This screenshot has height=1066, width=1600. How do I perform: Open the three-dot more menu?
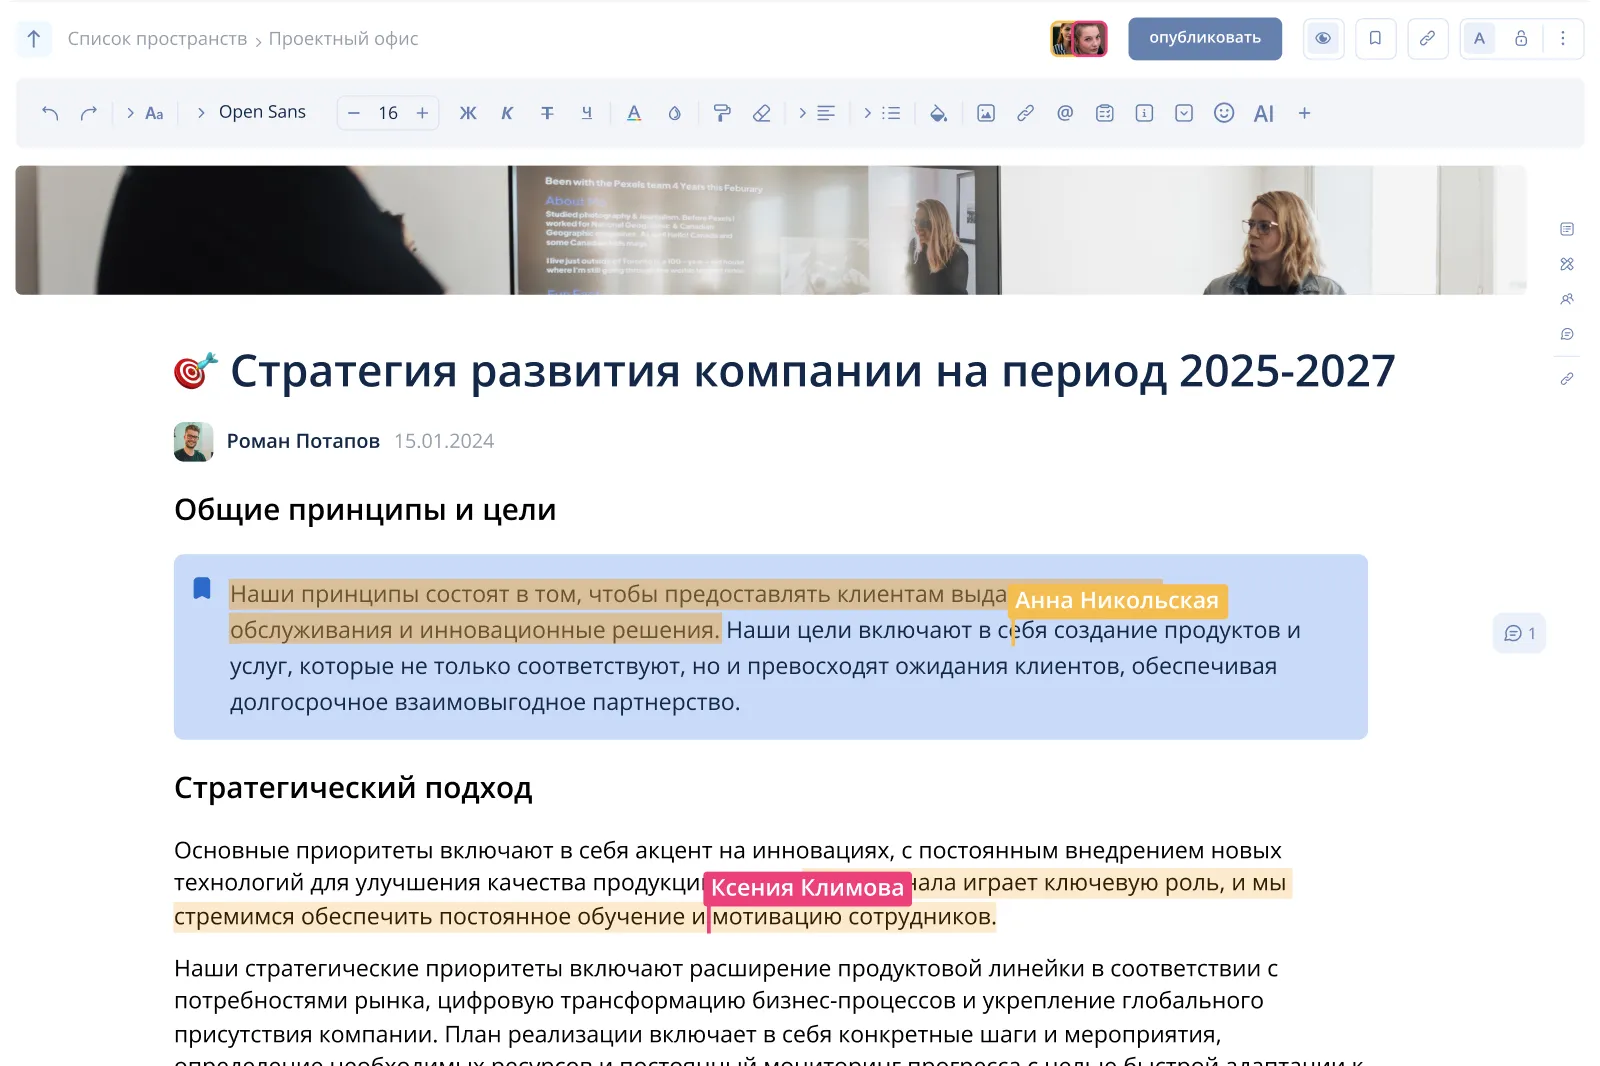tap(1563, 38)
